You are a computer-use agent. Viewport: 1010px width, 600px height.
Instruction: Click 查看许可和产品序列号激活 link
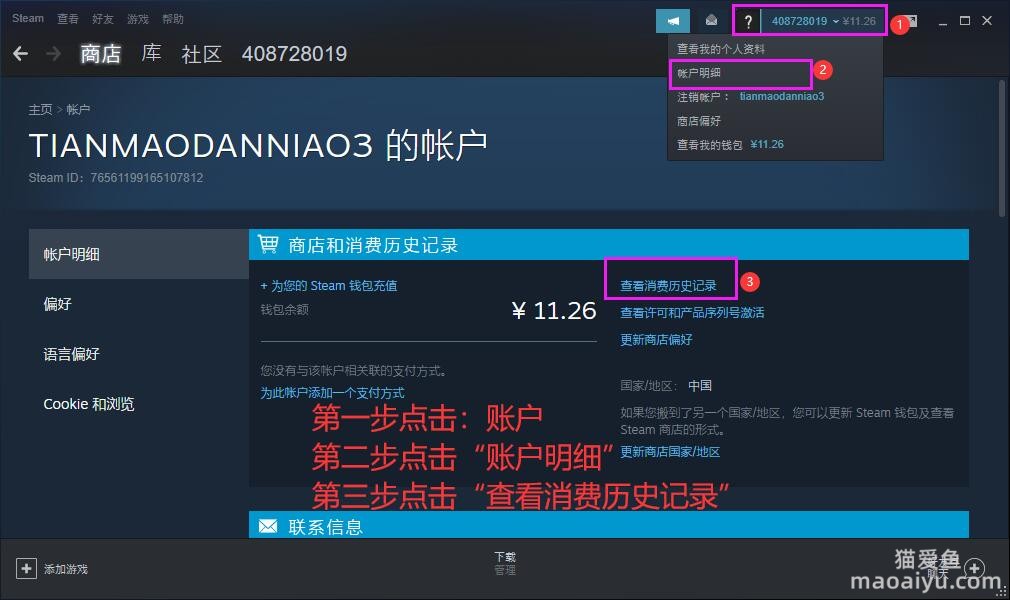692,313
